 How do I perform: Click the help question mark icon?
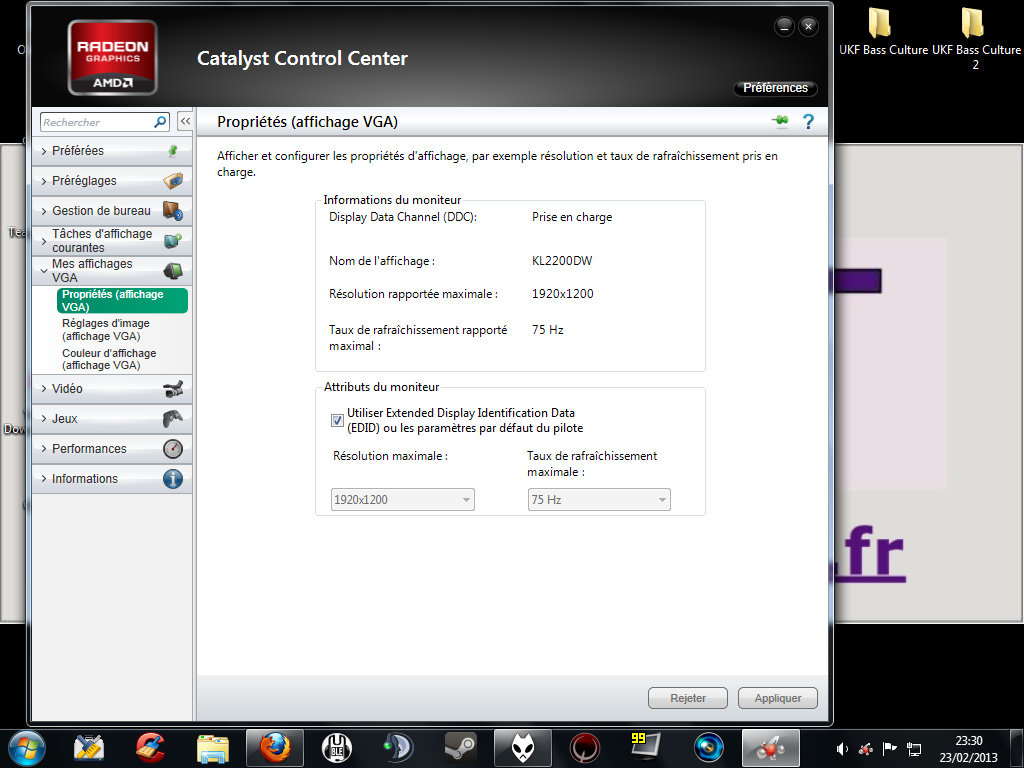point(808,122)
